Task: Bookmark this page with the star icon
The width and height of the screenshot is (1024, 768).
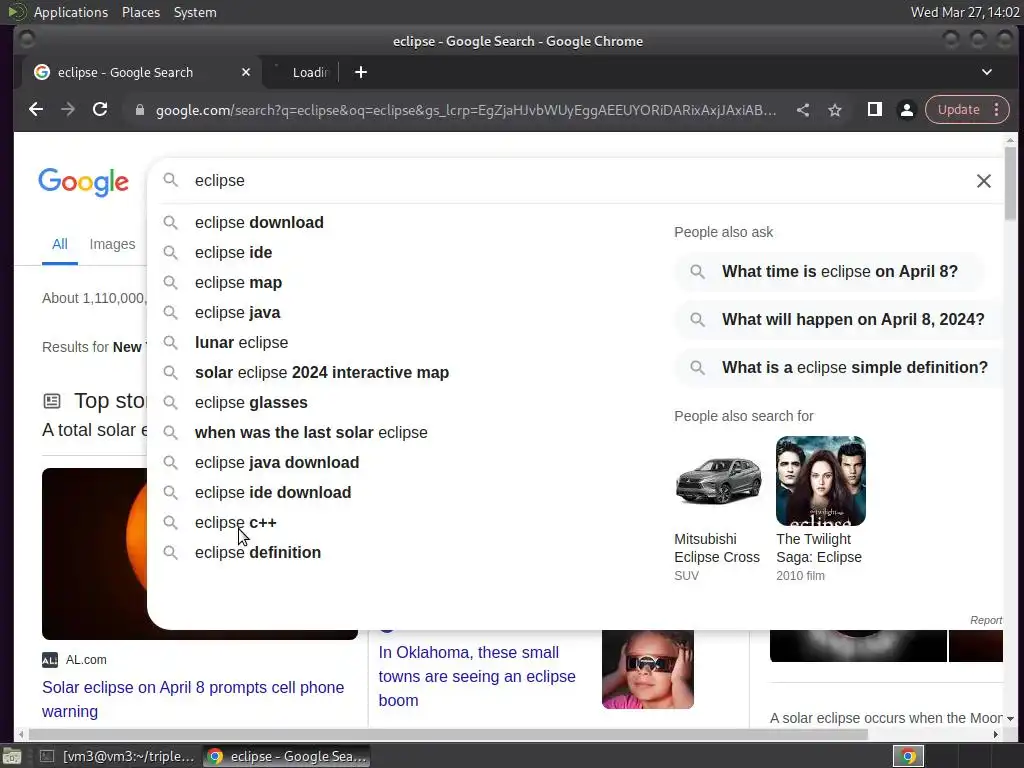Action: click(835, 110)
